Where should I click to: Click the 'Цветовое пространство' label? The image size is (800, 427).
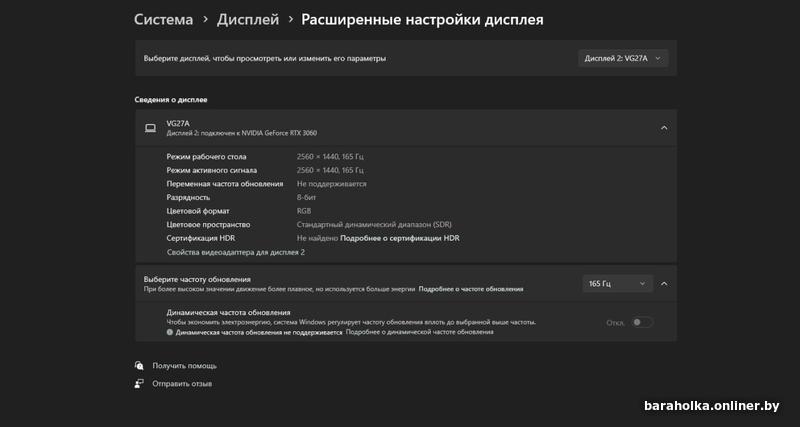[x=208, y=224]
